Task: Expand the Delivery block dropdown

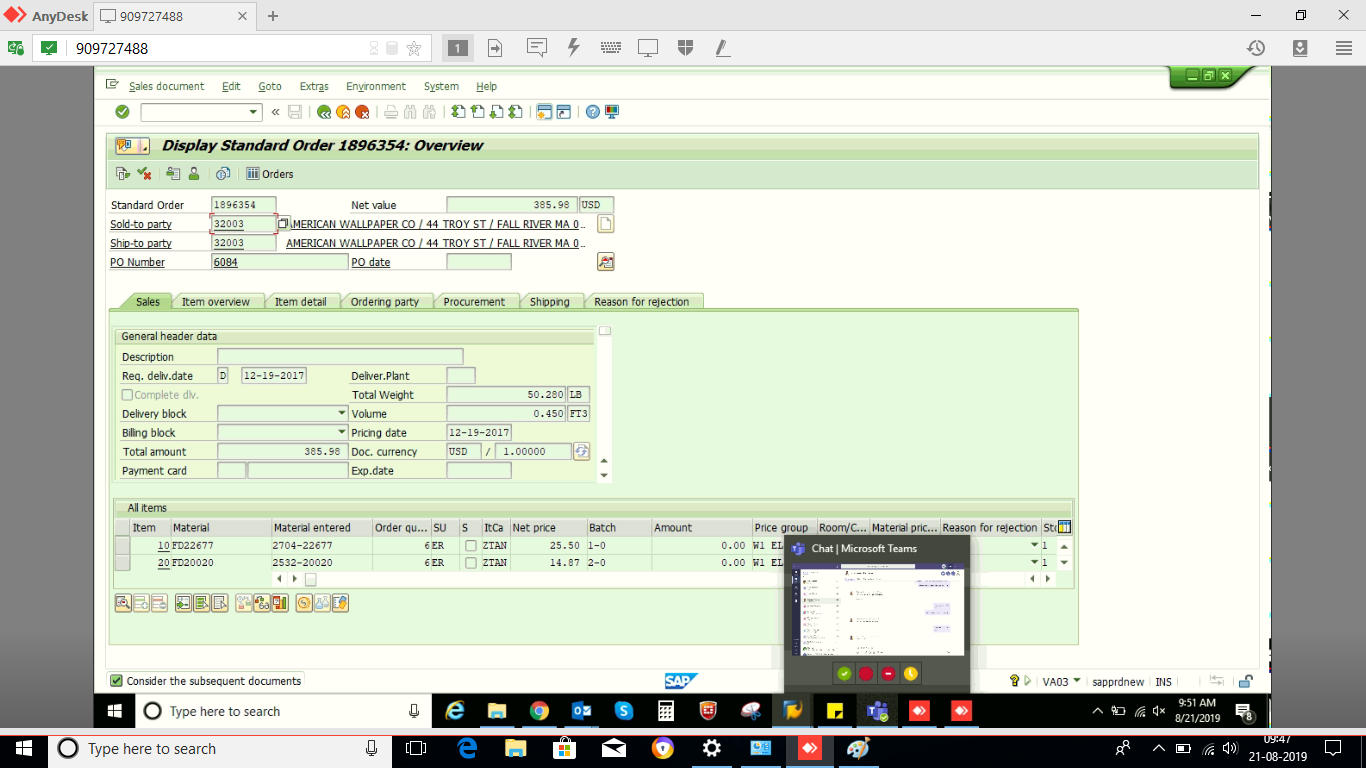Action: pyautogui.click(x=341, y=414)
